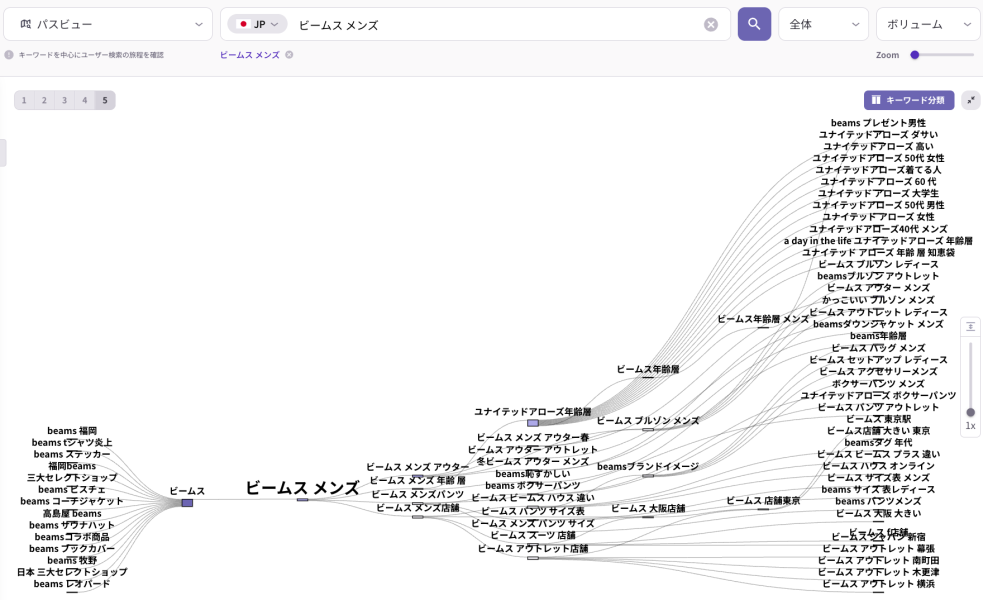This screenshot has height=600, width=983.
Task: Click the ビームス メンズ keyword link
Action: click(x=250, y=55)
